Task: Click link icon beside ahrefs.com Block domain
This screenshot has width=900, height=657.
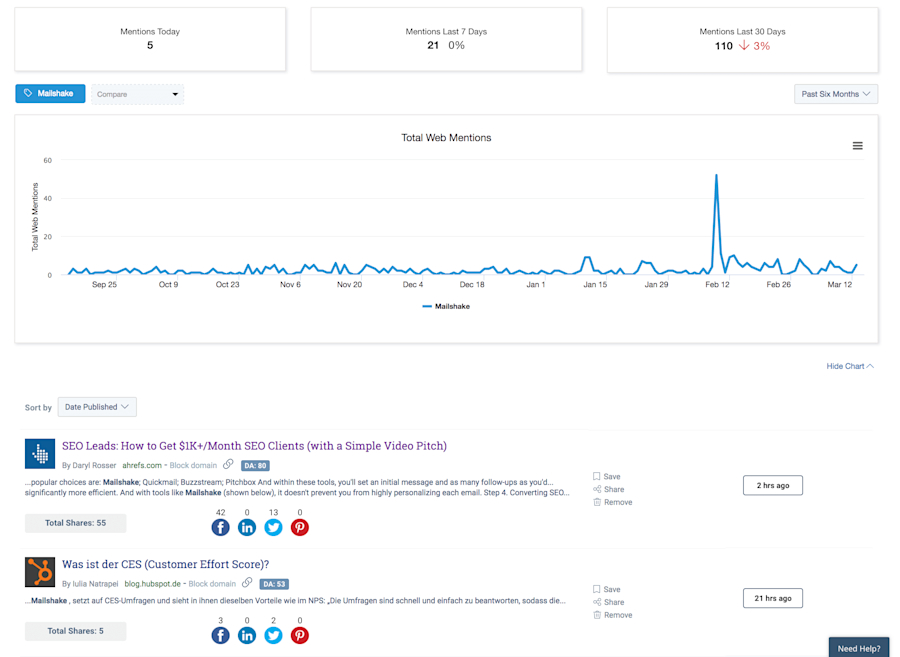Action: click(228, 464)
